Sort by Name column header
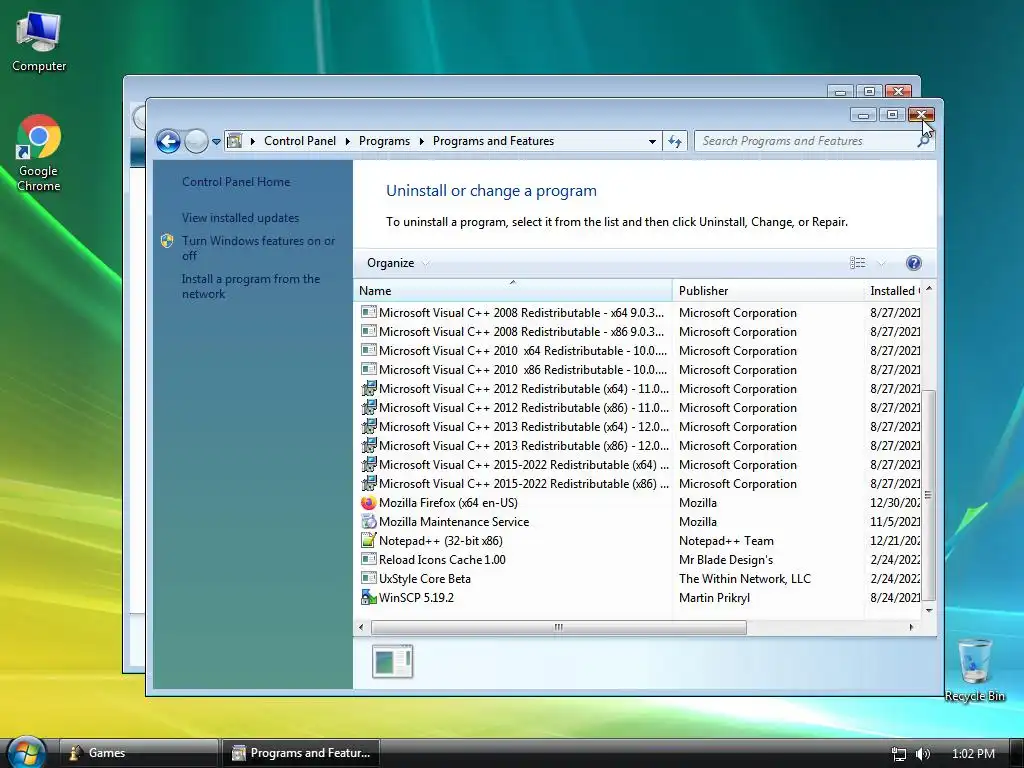 tap(513, 291)
